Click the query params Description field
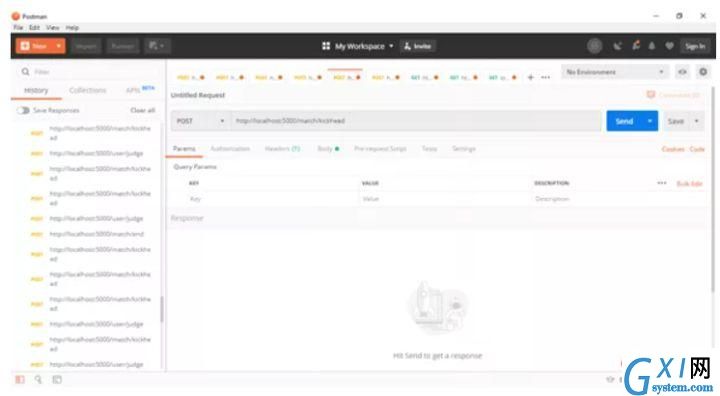This screenshot has height=396, width=720. tap(618, 199)
